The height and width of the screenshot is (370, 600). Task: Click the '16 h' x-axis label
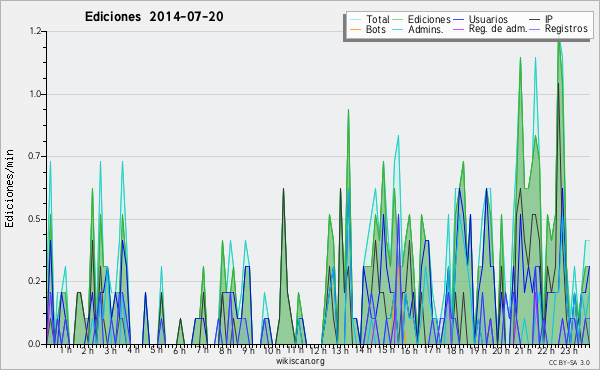(409, 351)
